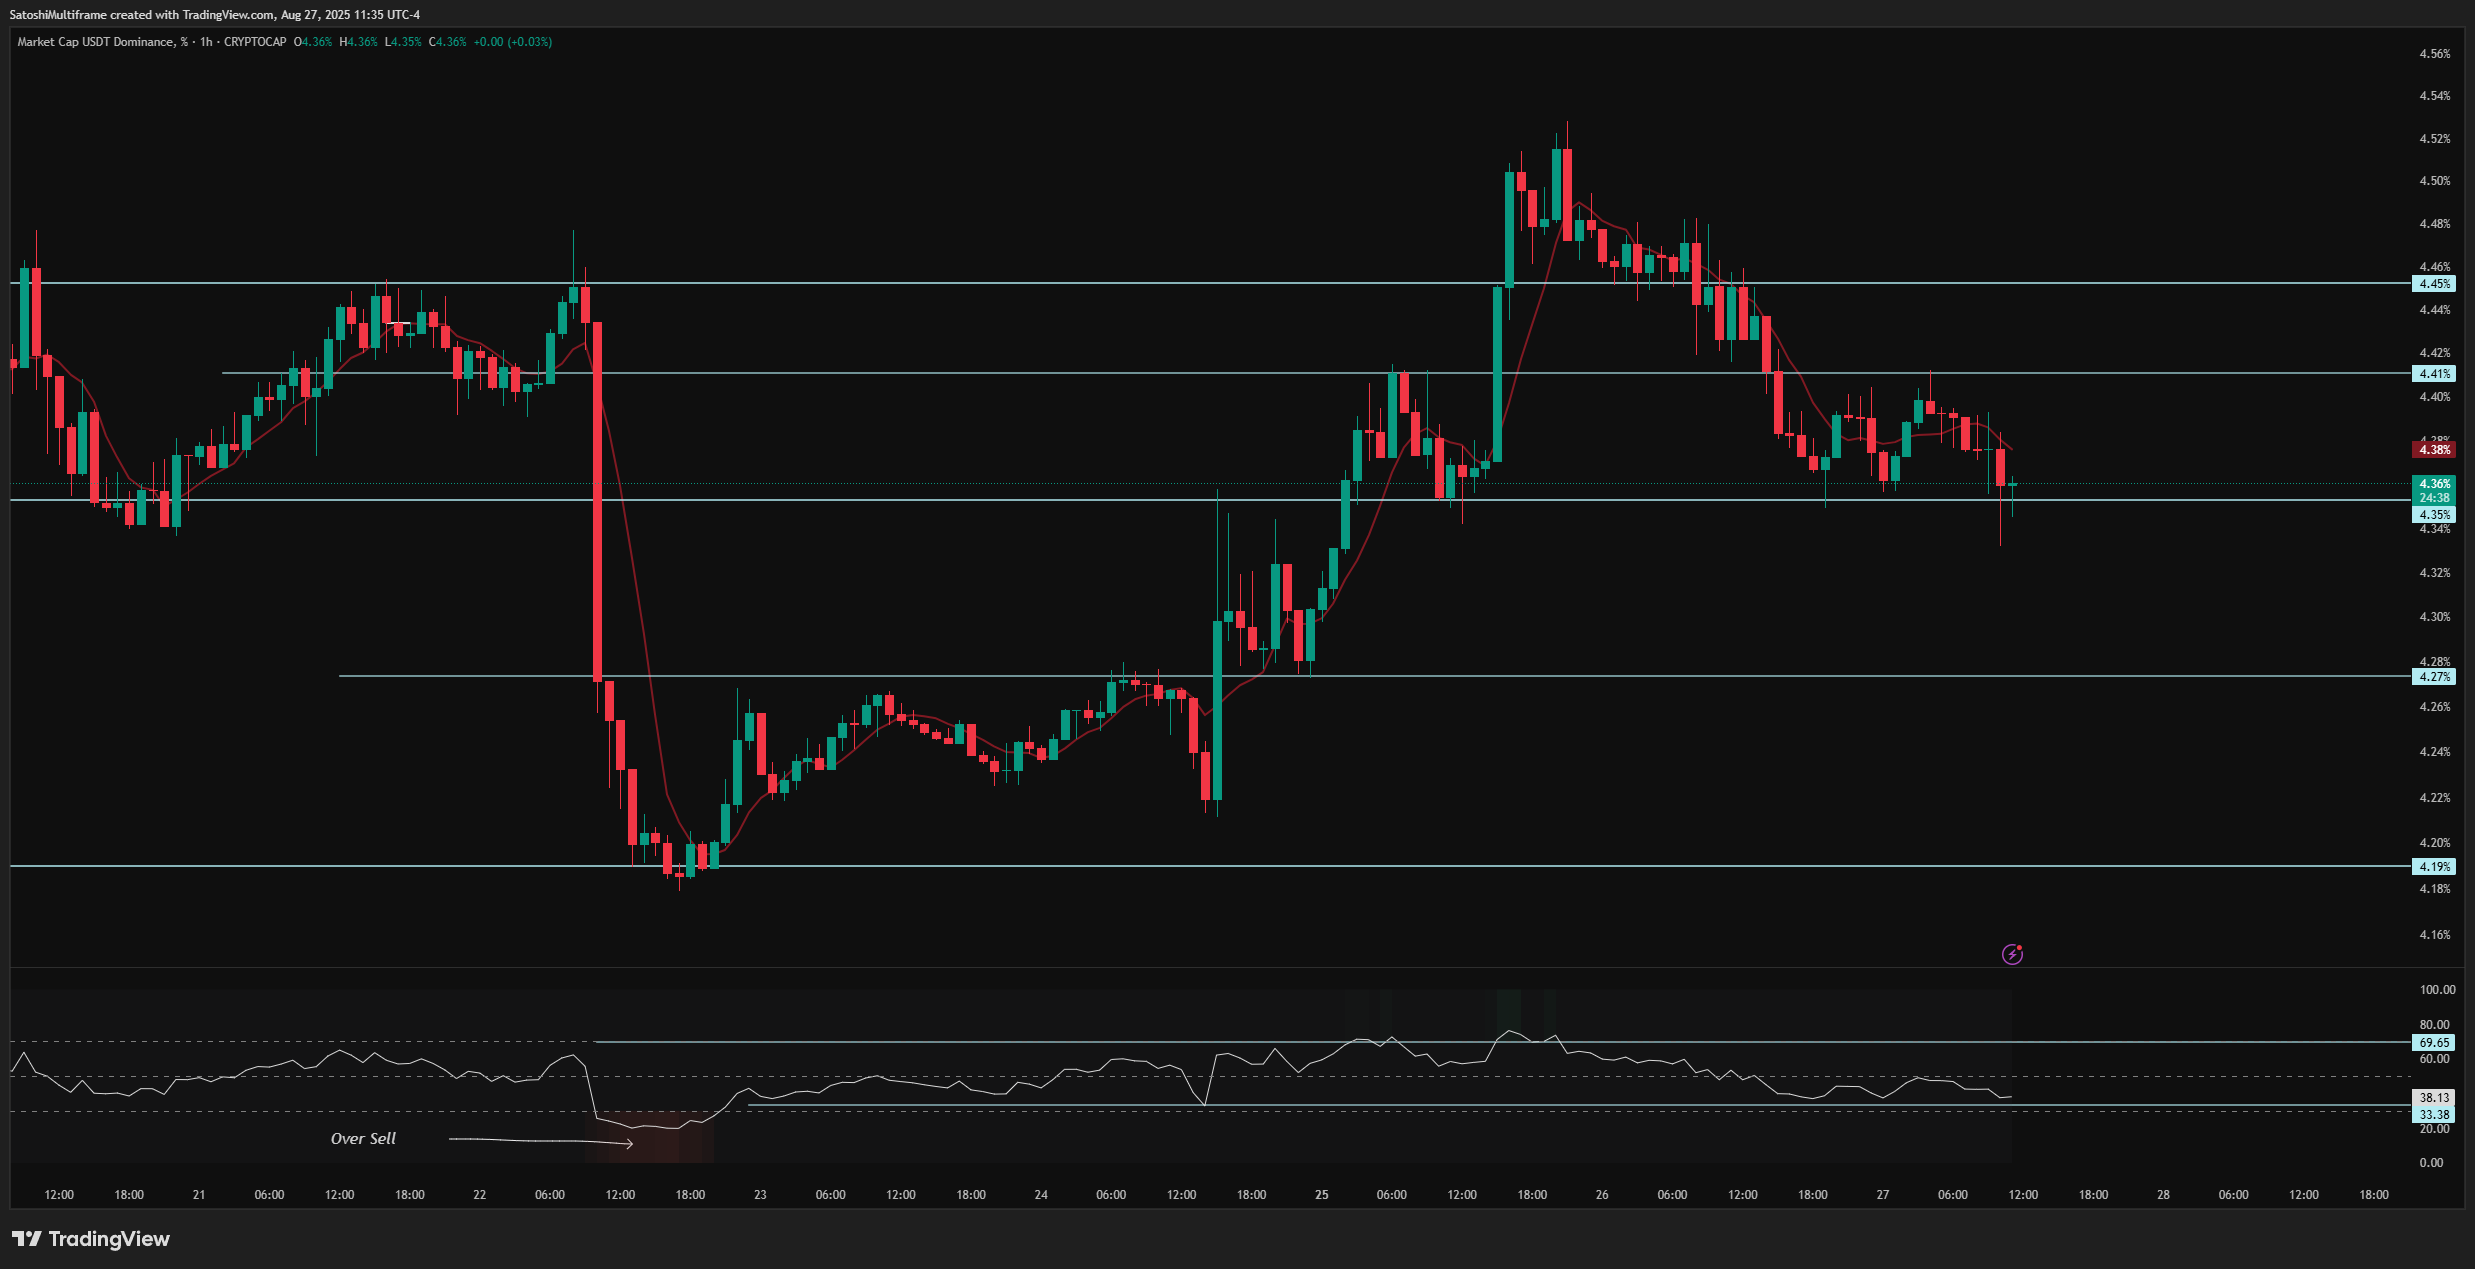The height and width of the screenshot is (1269, 2475).
Task: Click the 4.50% price axis label
Action: (x=2435, y=181)
